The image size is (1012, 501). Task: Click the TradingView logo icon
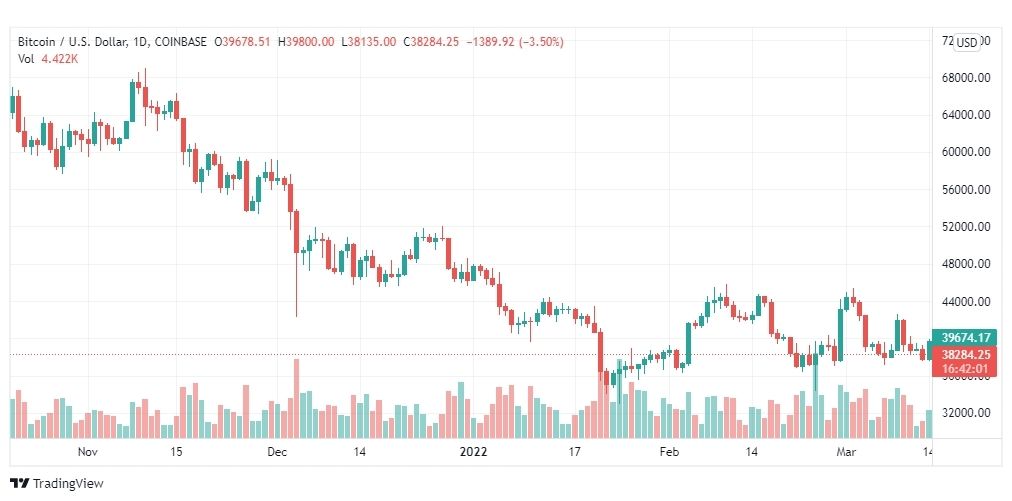pyautogui.click(x=19, y=483)
